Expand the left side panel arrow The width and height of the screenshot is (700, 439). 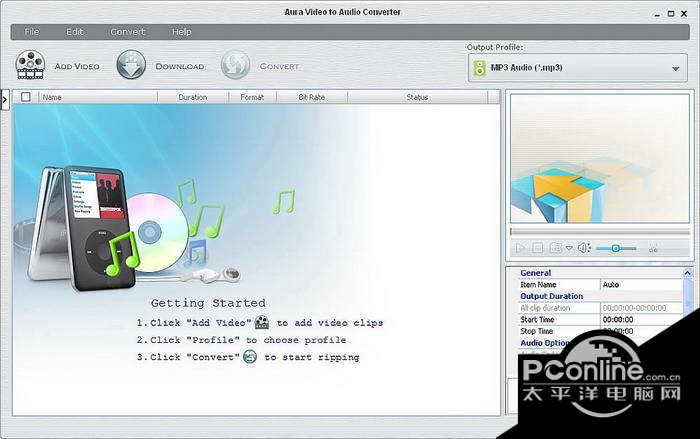click(x=4, y=100)
